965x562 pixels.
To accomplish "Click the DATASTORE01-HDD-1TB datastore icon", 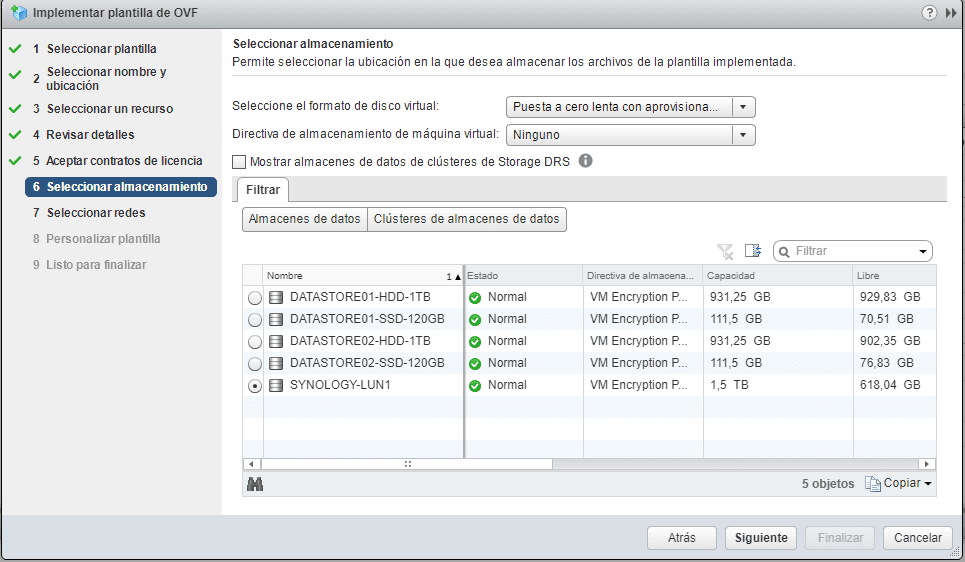I will 276,297.
